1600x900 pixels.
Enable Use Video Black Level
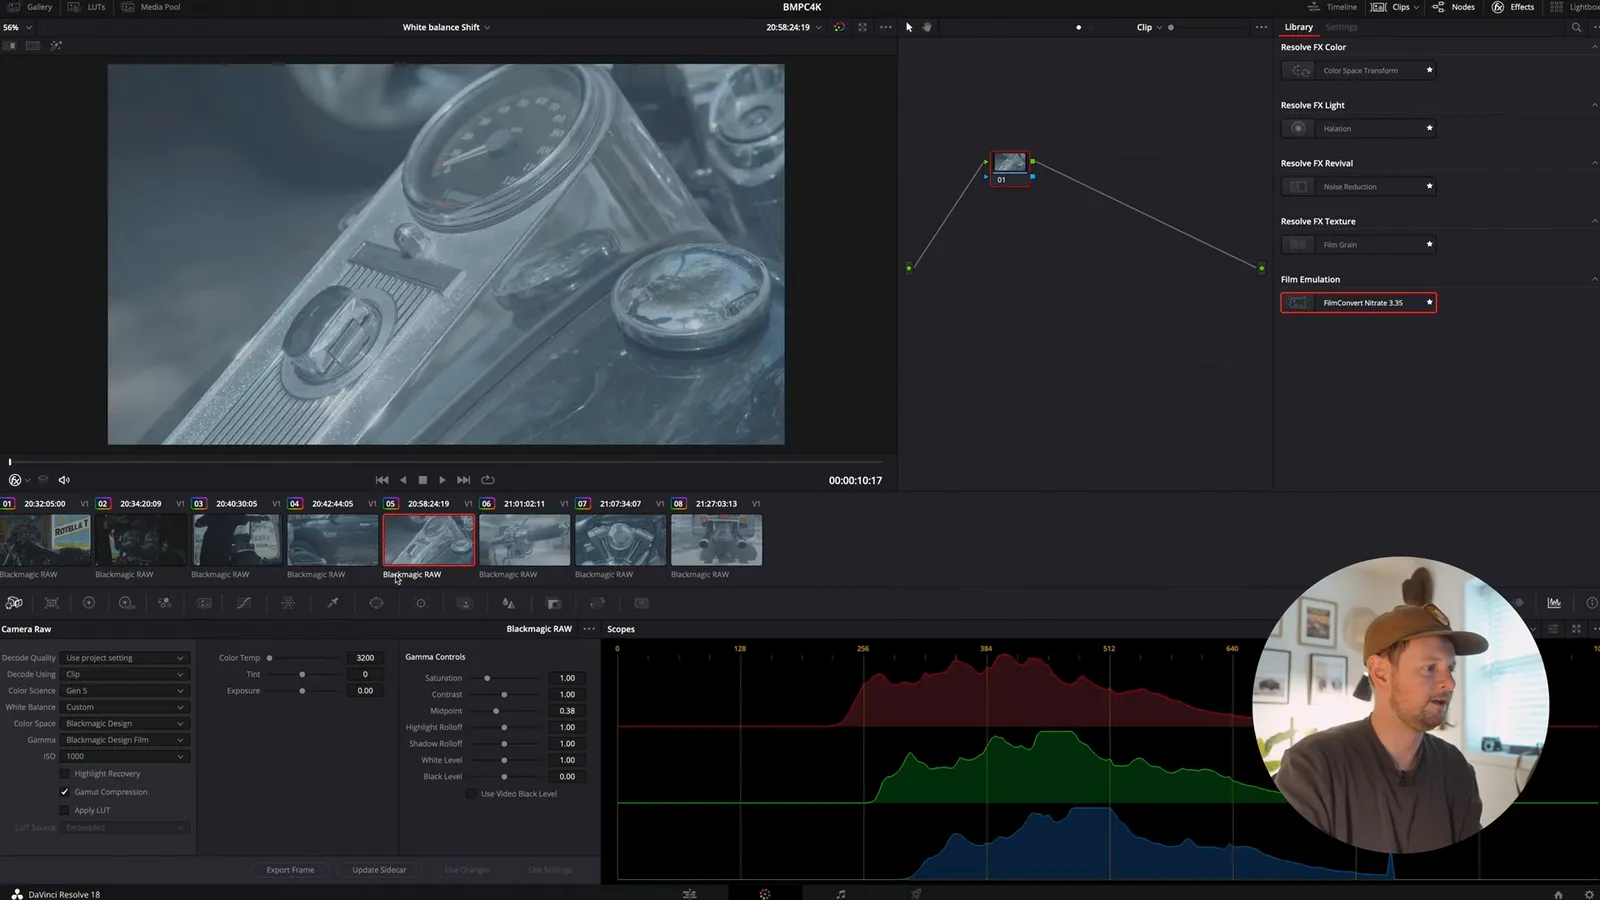(471, 794)
